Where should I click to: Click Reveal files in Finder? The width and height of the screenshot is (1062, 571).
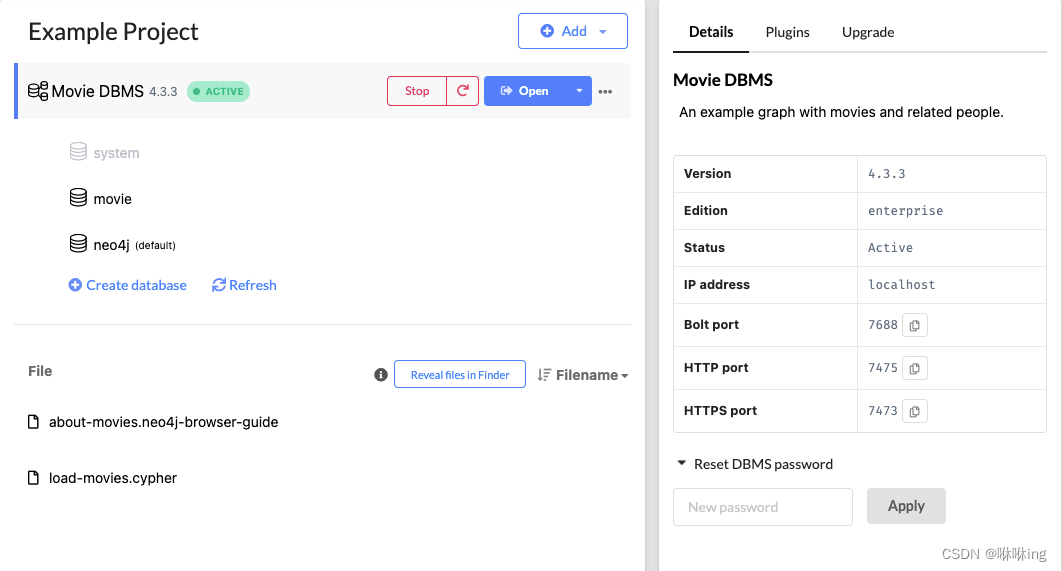click(x=460, y=375)
